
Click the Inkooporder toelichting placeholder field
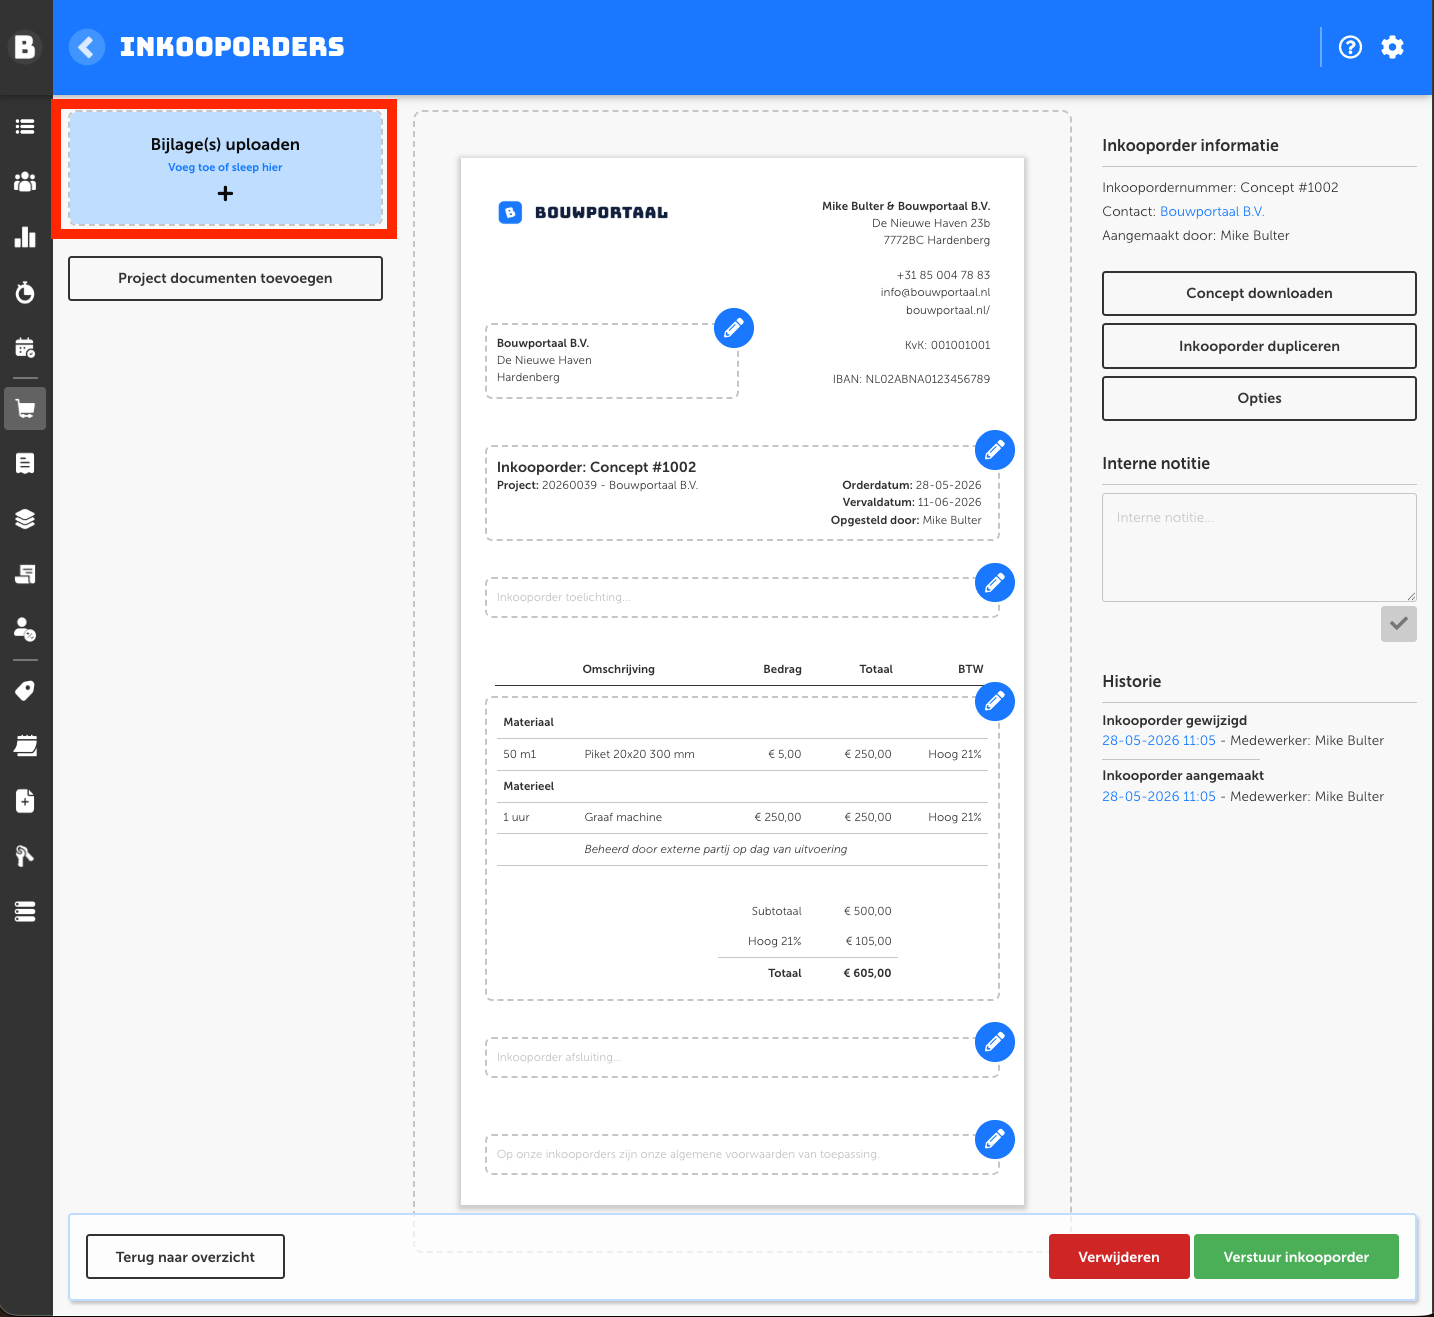point(742,597)
